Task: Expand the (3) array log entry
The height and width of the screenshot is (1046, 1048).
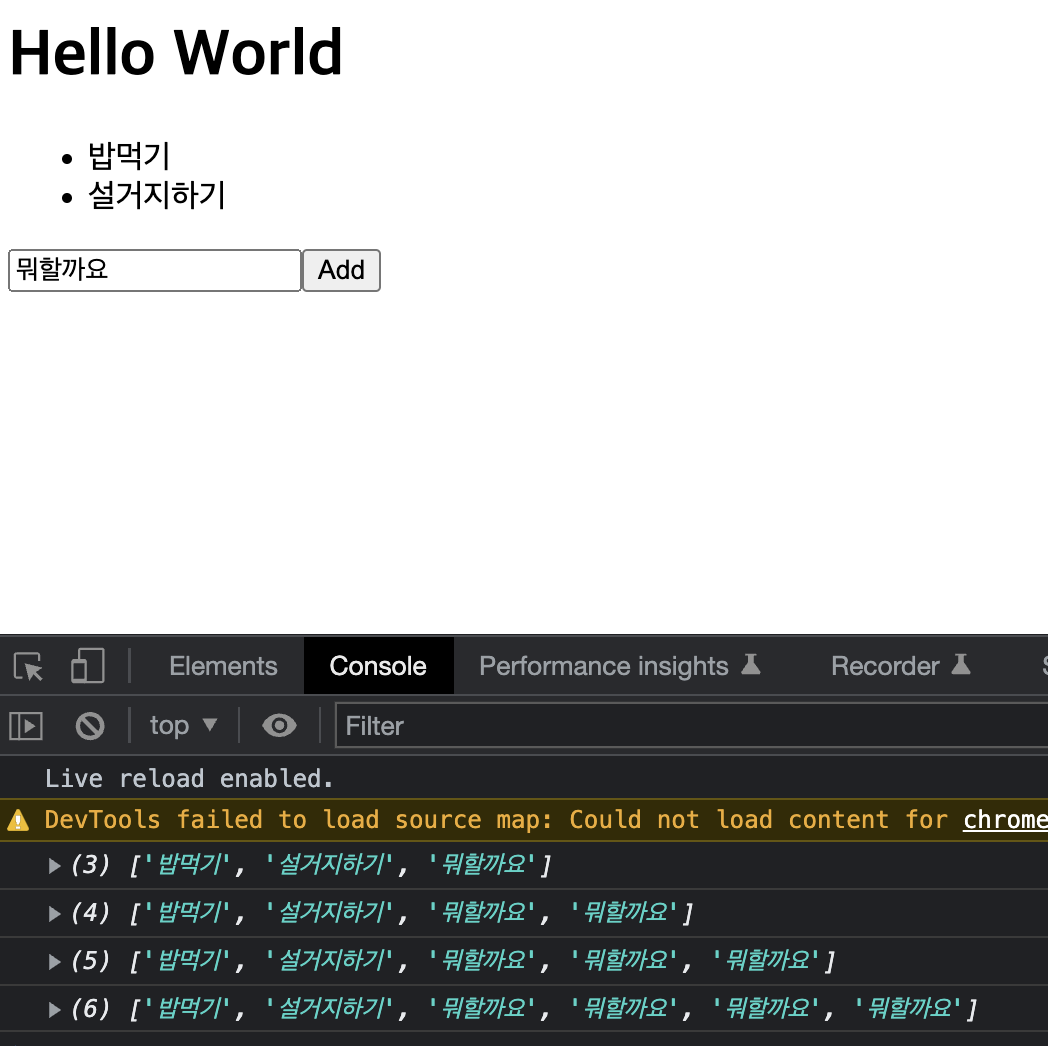Action: click(55, 866)
